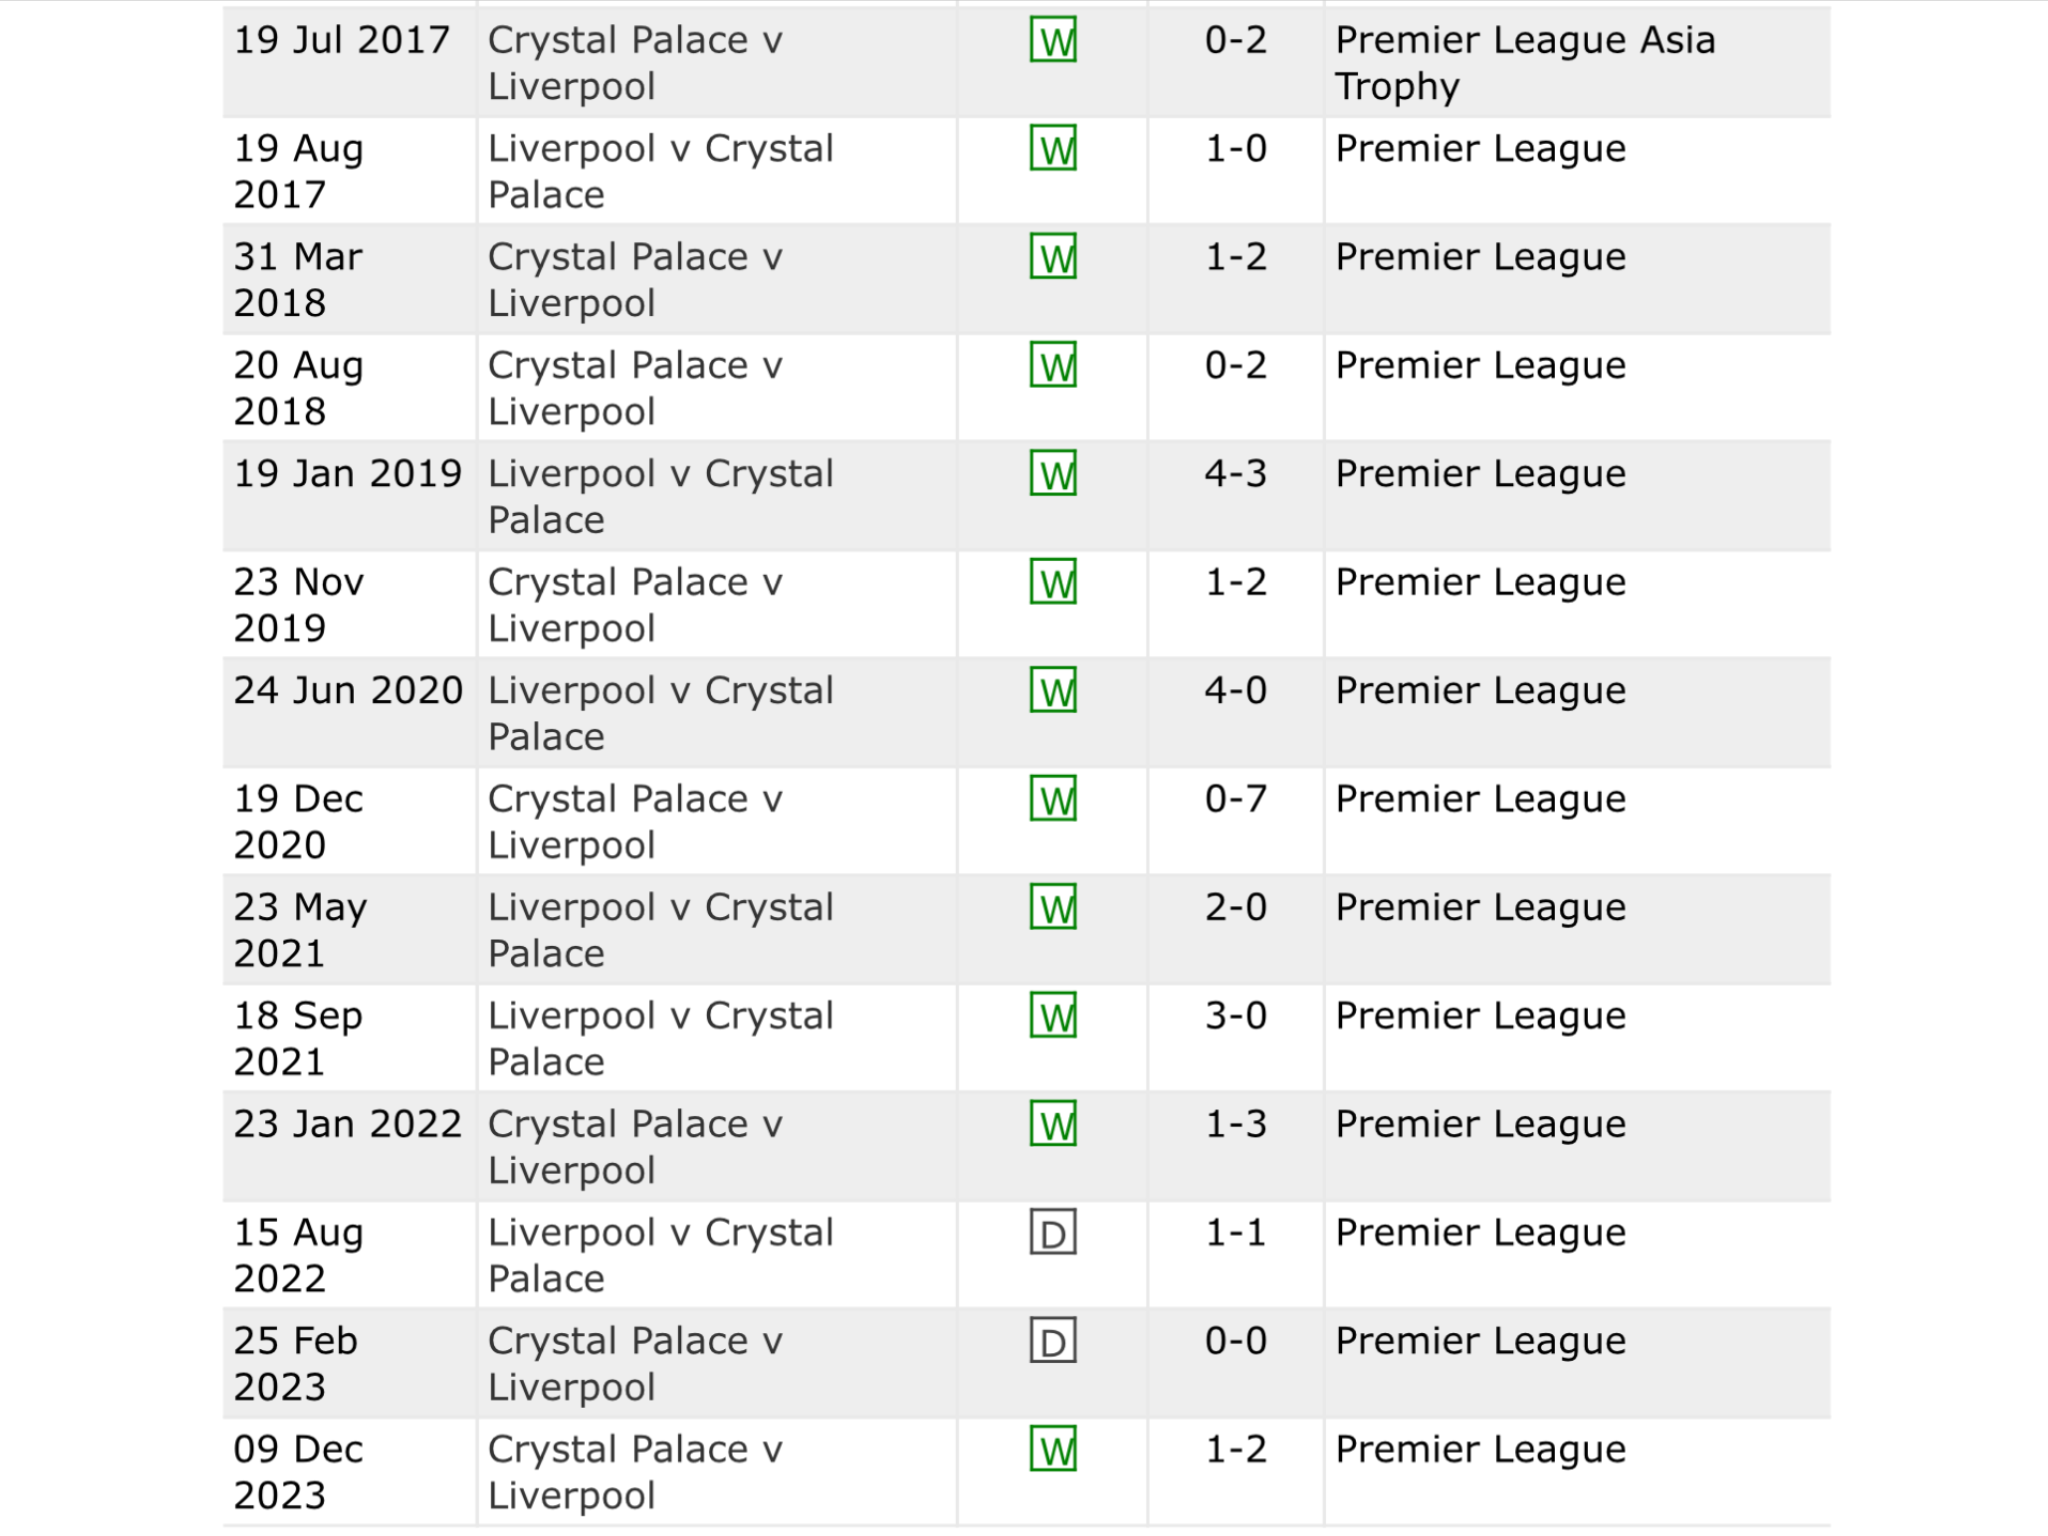Click the W result icon for 19 Aug 2017

click(x=1053, y=149)
